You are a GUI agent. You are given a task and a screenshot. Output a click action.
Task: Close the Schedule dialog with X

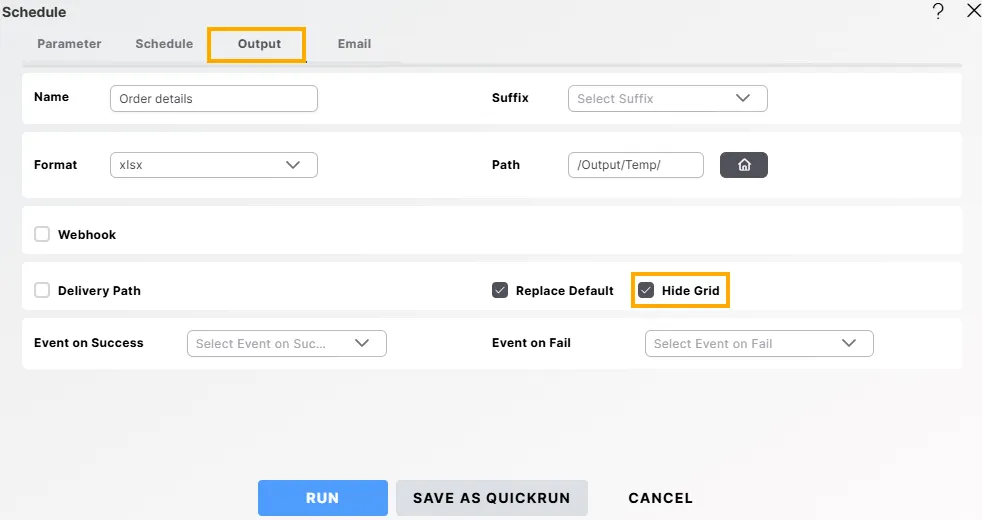[973, 11]
